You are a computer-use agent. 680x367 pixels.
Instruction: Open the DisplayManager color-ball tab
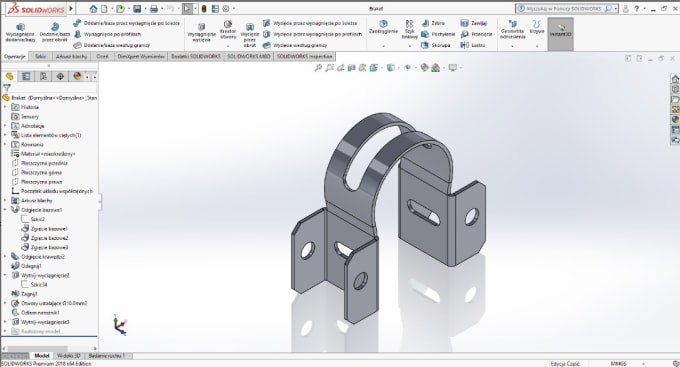point(77,76)
